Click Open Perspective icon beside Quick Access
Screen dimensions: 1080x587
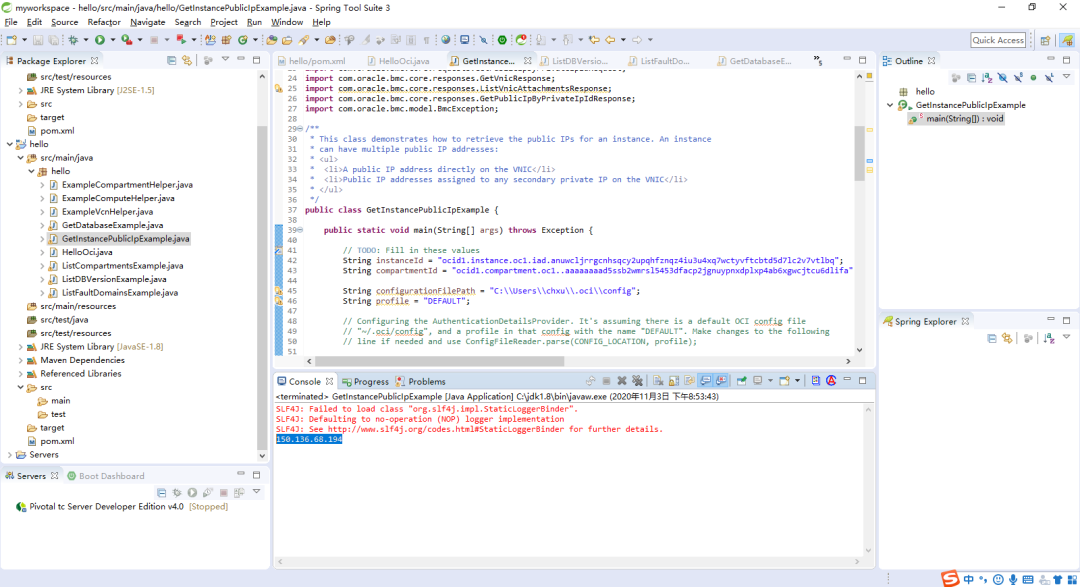point(1045,40)
